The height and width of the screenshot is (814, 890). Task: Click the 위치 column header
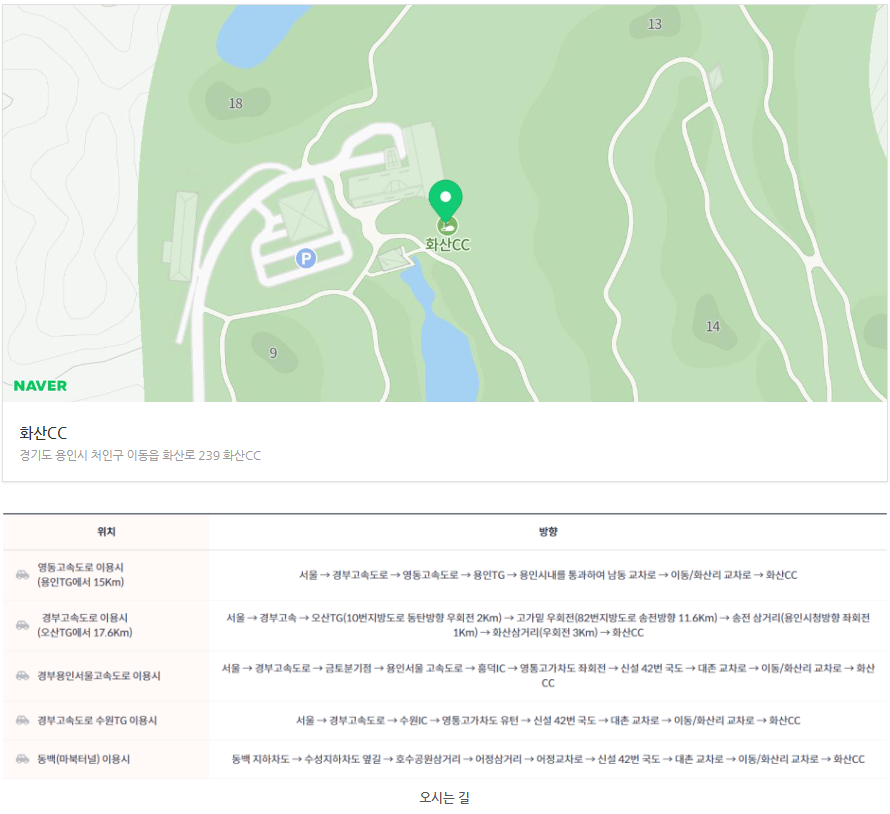[x=106, y=532]
